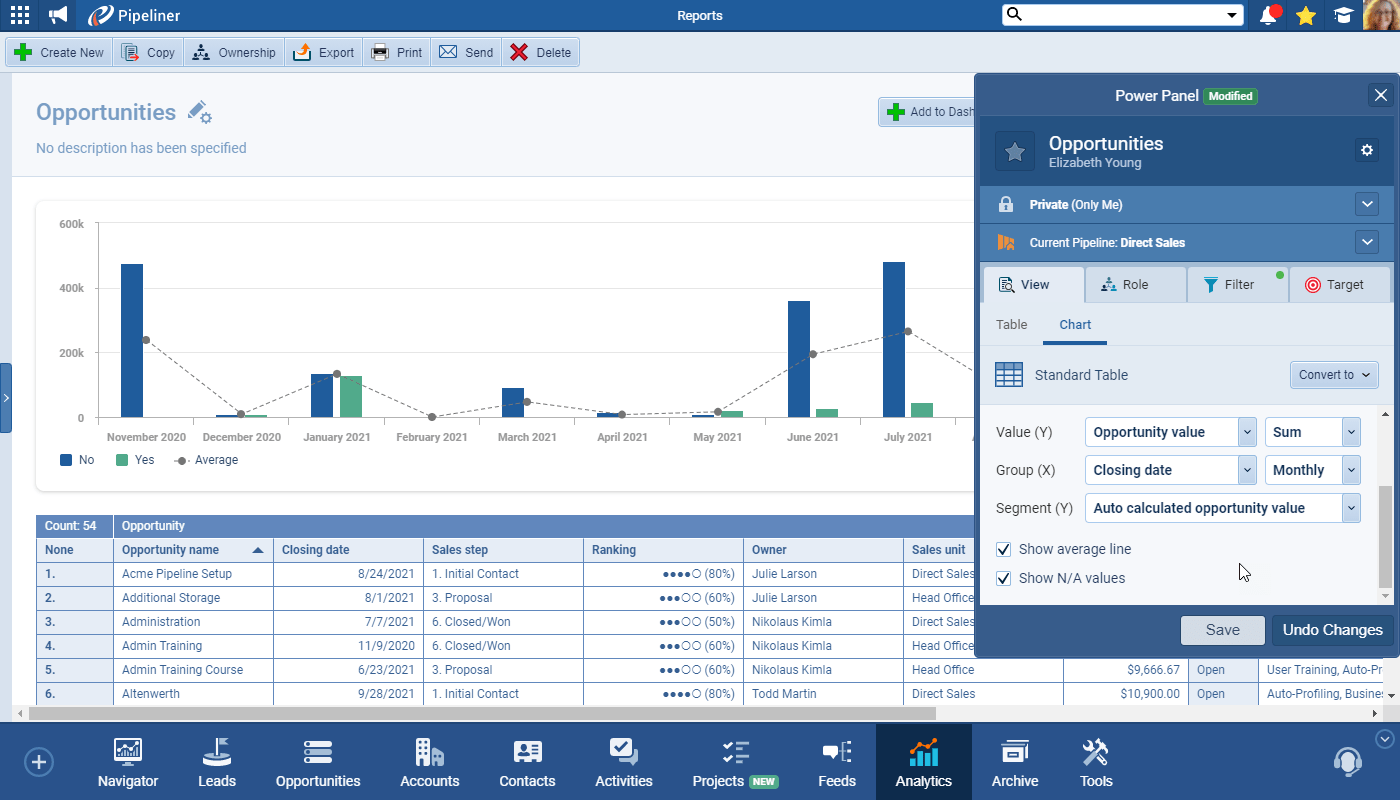Screen dimensions: 1400x800
Task: Click Undo Changes
Action: [1331, 630]
